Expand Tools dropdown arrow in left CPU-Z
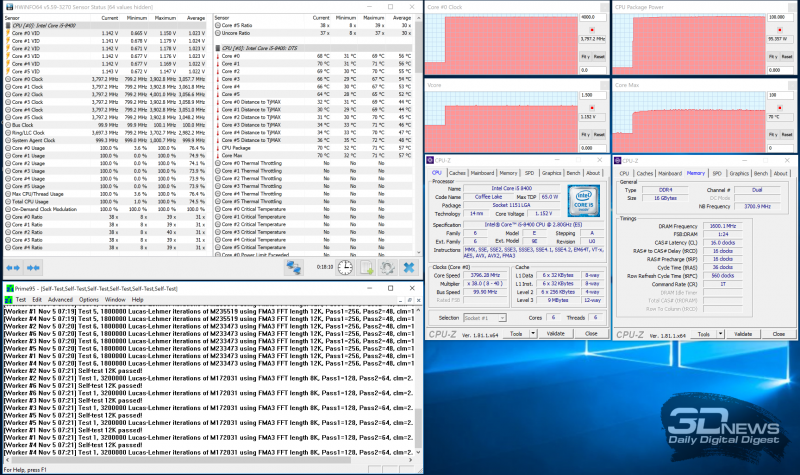This screenshot has height=475, width=800. click(x=533, y=334)
